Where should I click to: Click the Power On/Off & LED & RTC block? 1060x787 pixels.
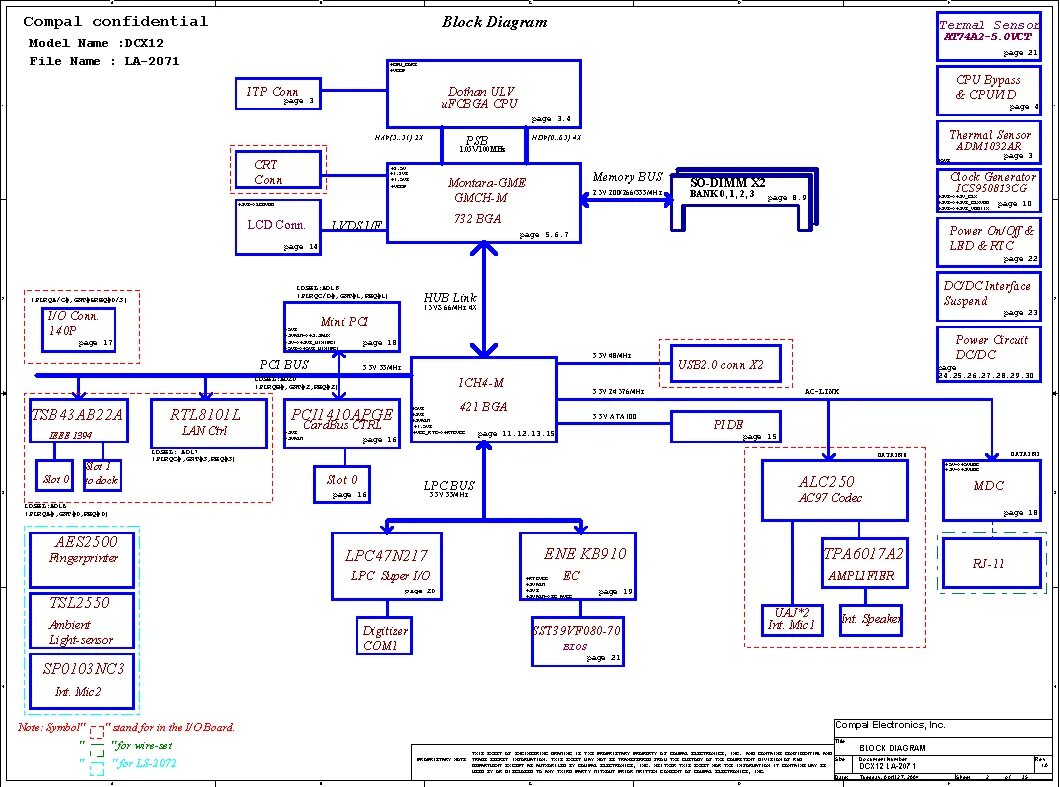[x=988, y=242]
